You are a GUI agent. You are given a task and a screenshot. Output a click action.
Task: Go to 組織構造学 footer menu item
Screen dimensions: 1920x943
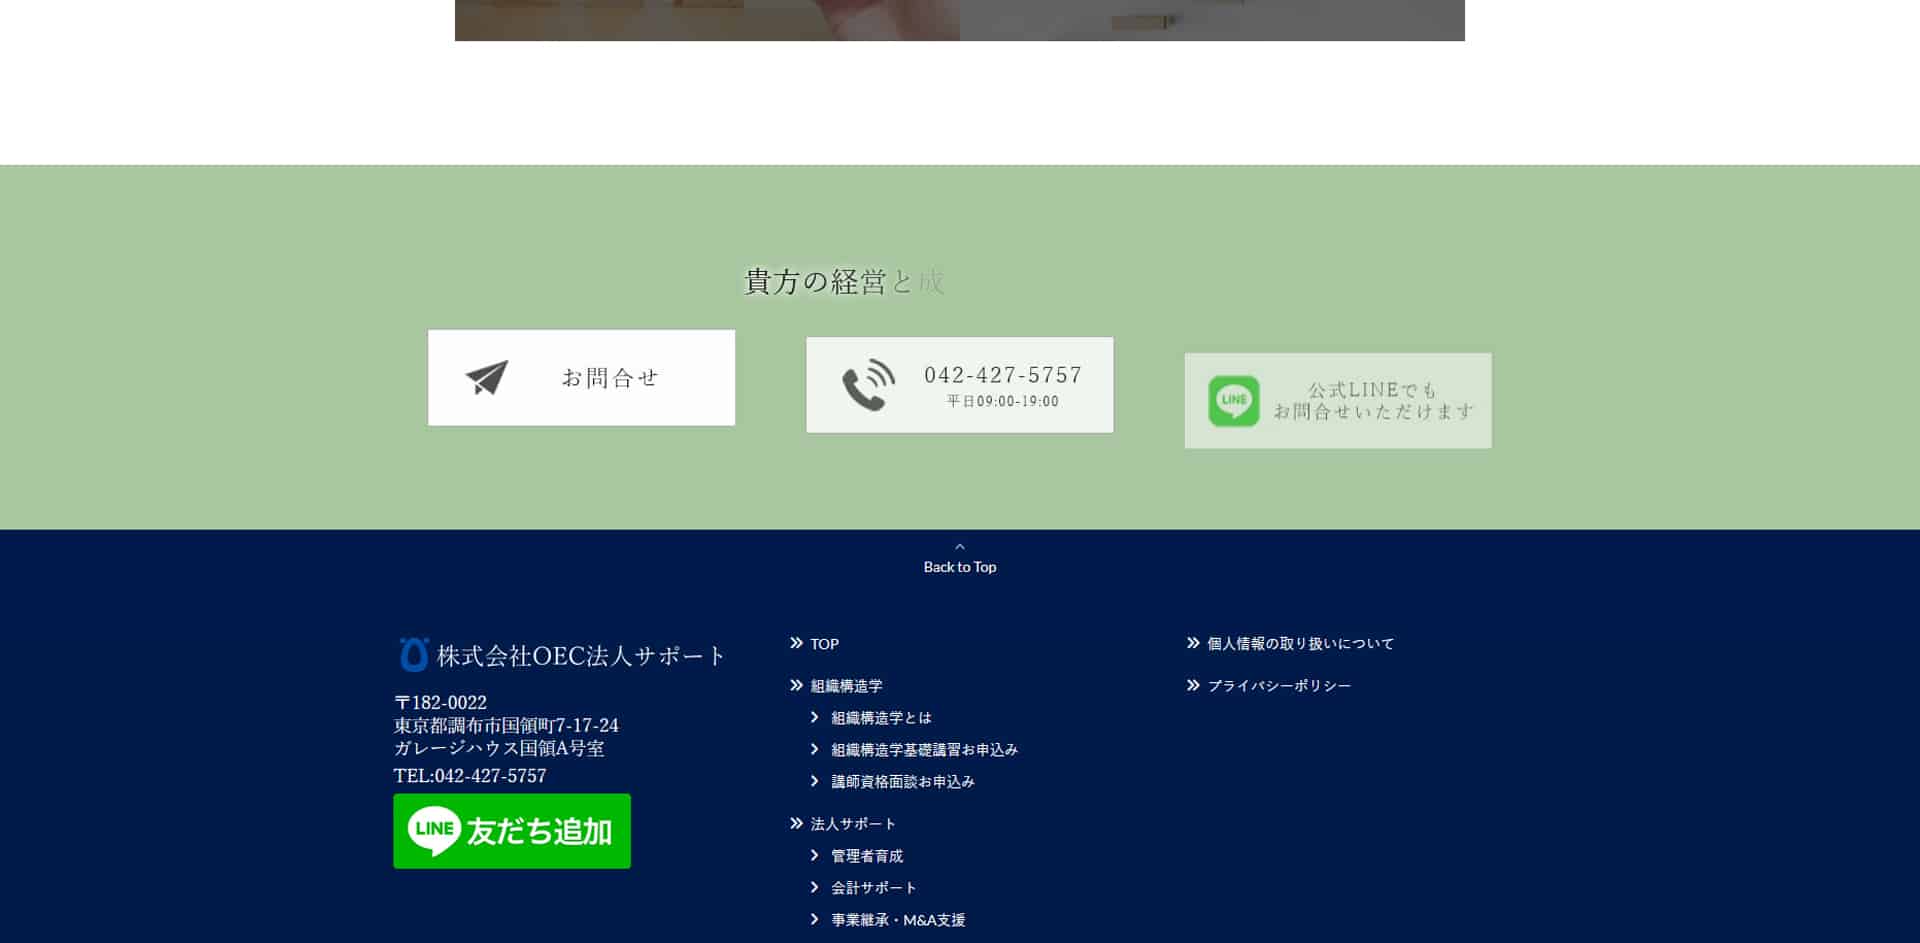[846, 686]
